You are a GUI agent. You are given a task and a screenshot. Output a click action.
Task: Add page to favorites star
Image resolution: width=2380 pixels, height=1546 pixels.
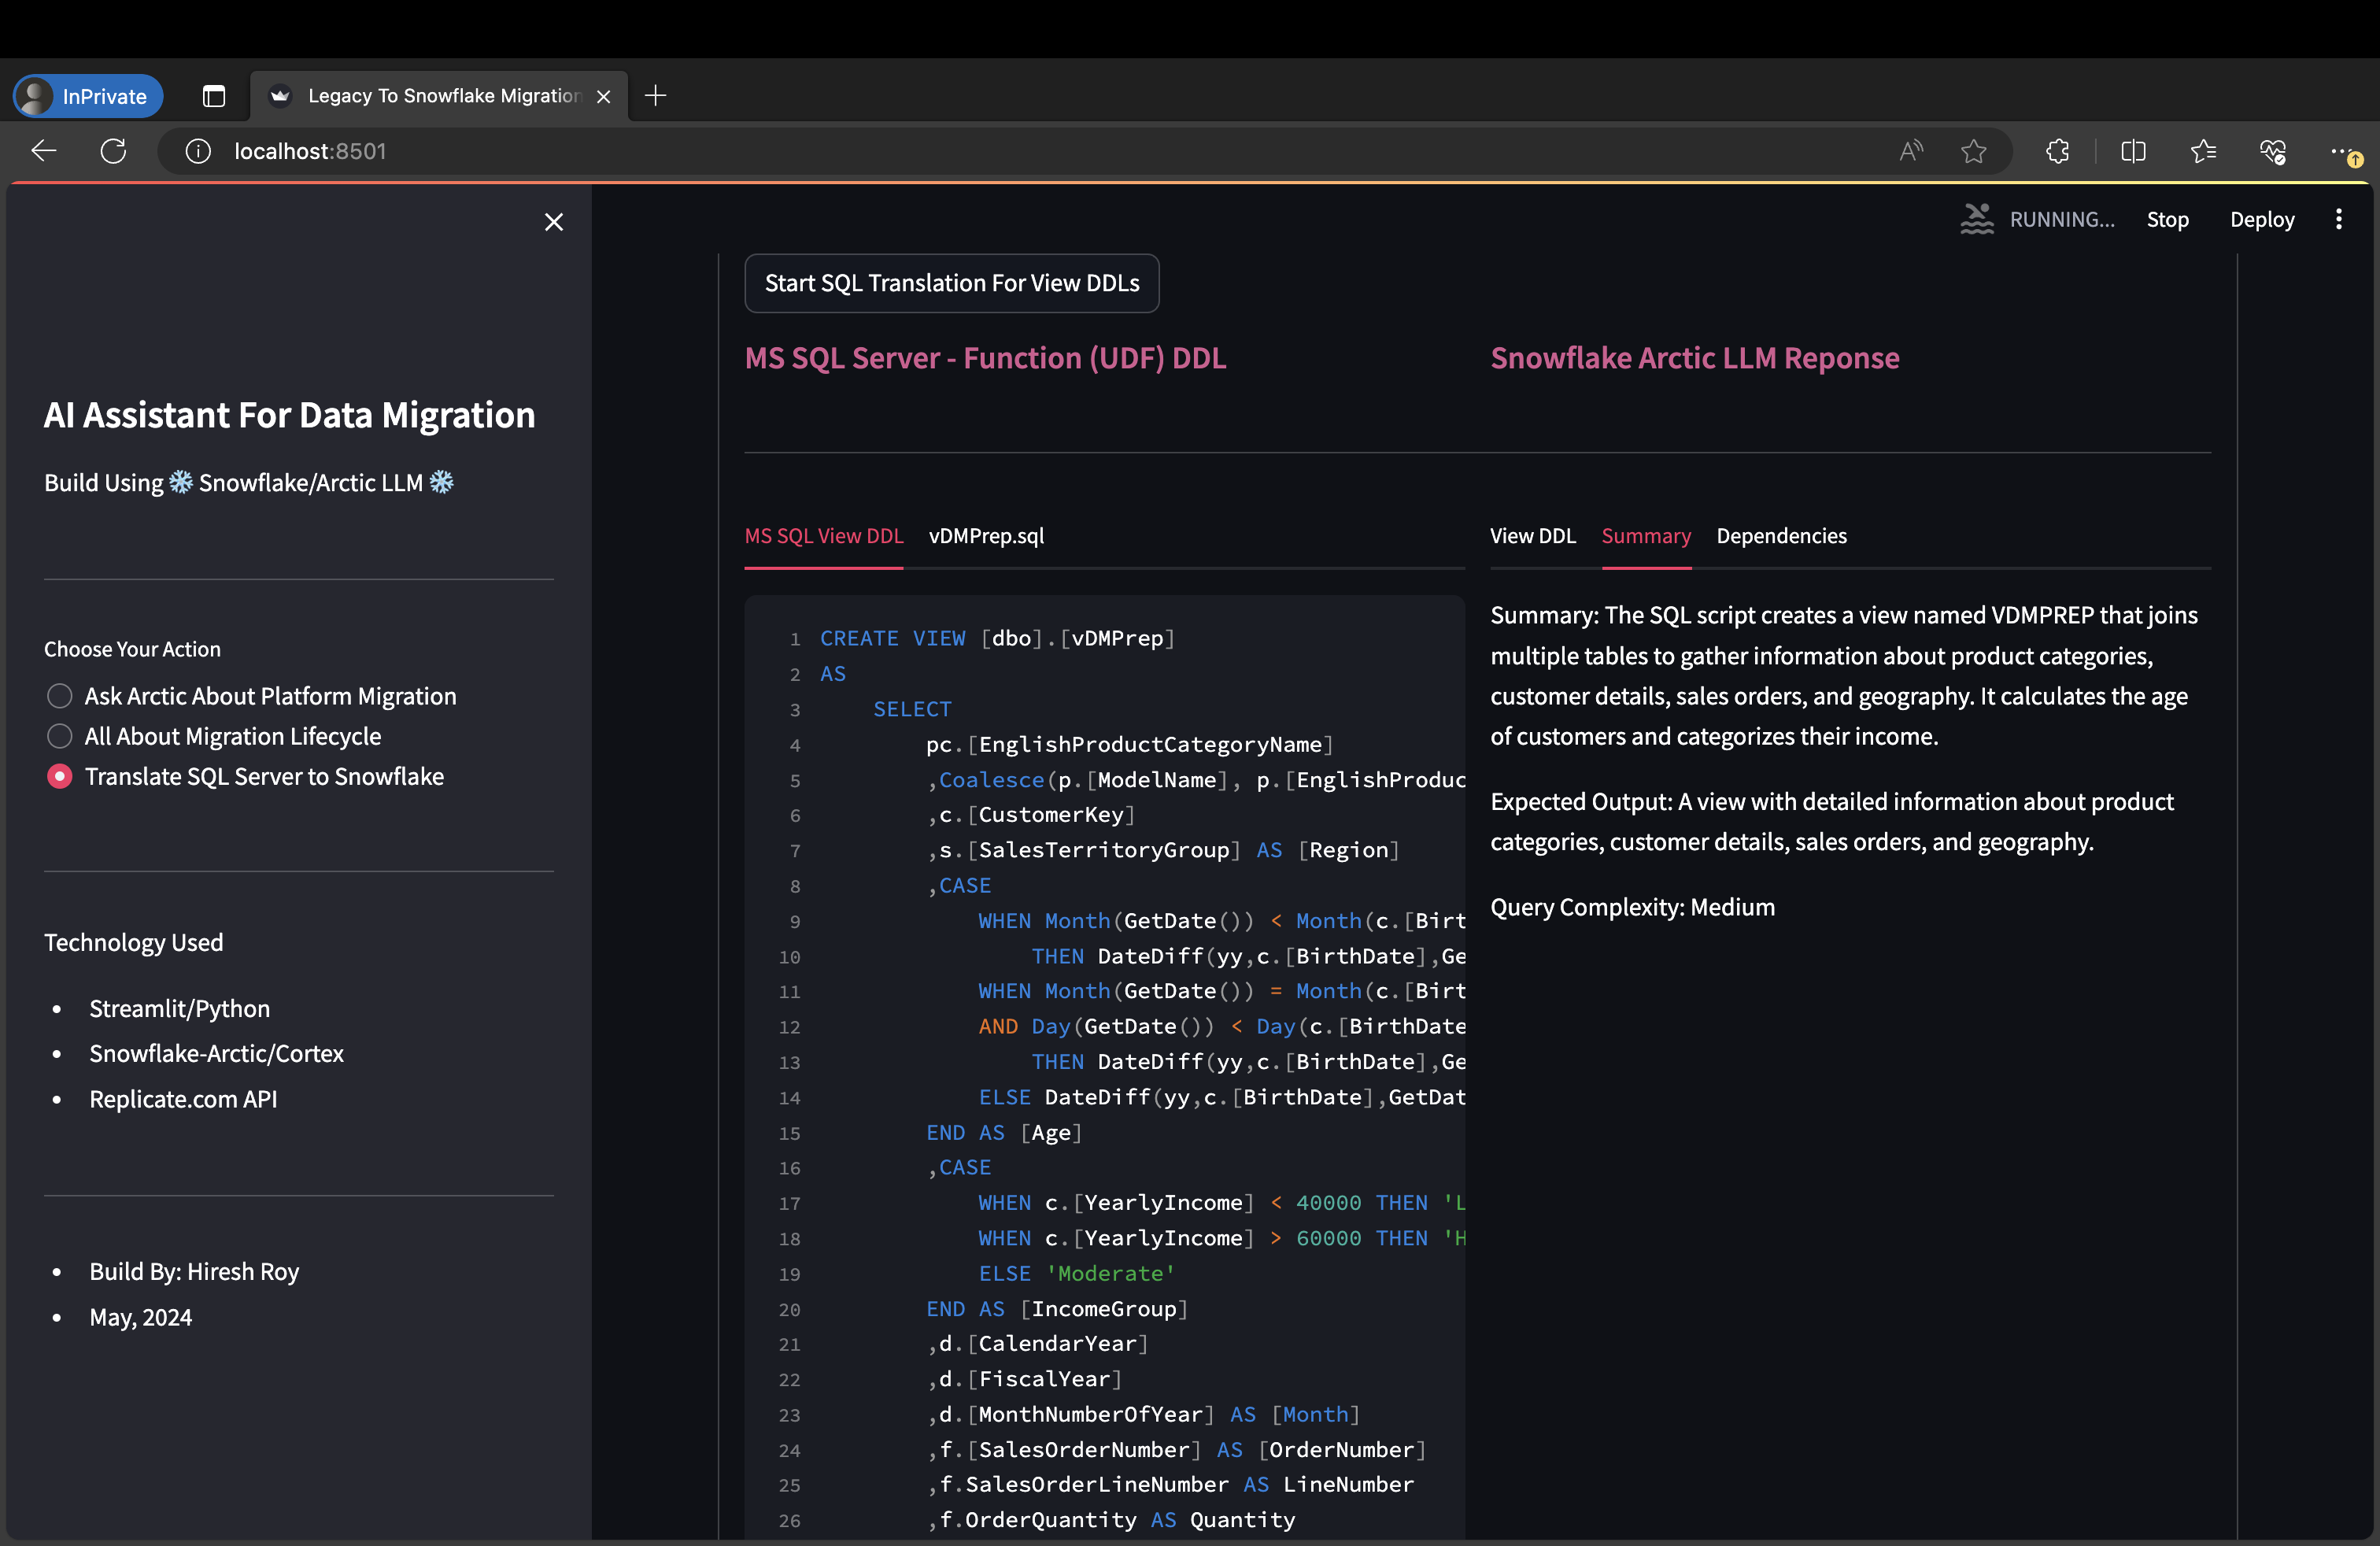[1973, 151]
